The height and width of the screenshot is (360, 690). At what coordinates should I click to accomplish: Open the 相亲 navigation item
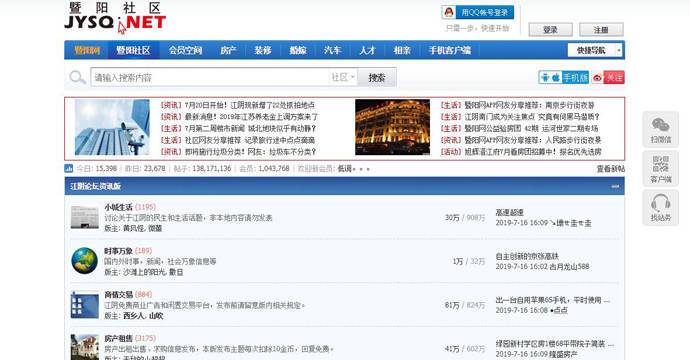click(x=402, y=50)
